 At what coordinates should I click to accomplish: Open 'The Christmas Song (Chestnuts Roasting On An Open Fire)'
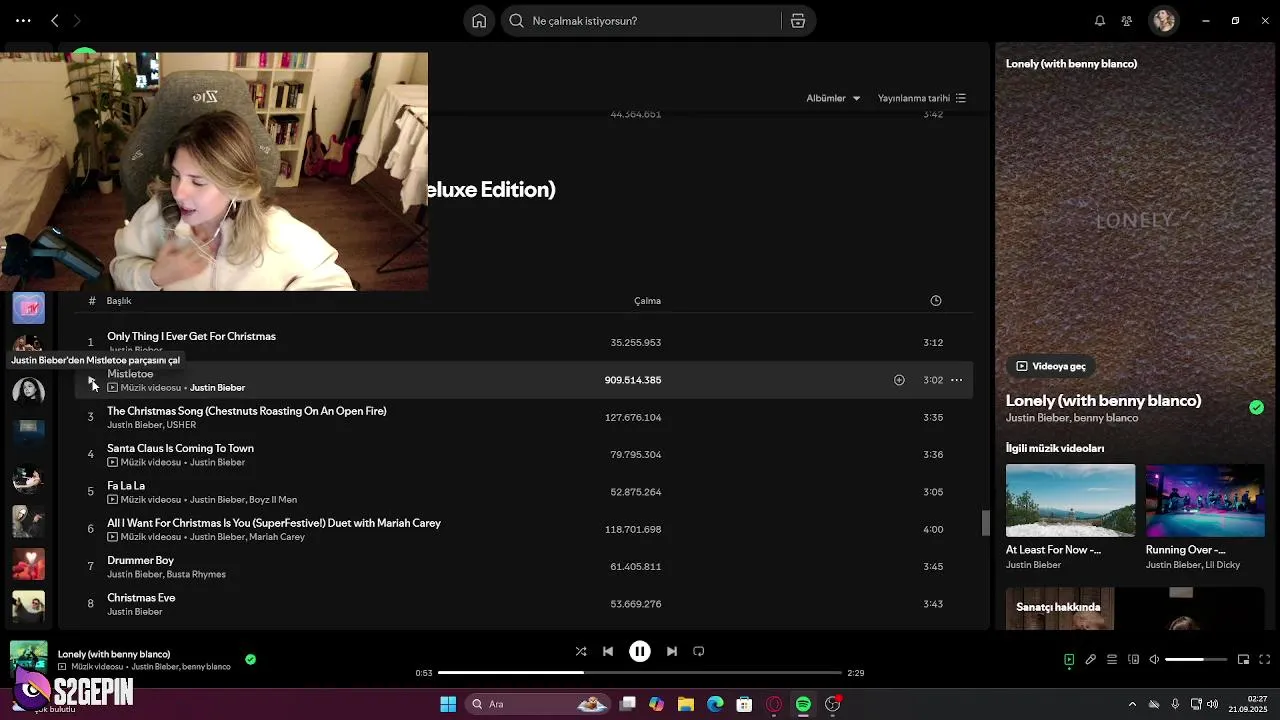[x=247, y=411]
